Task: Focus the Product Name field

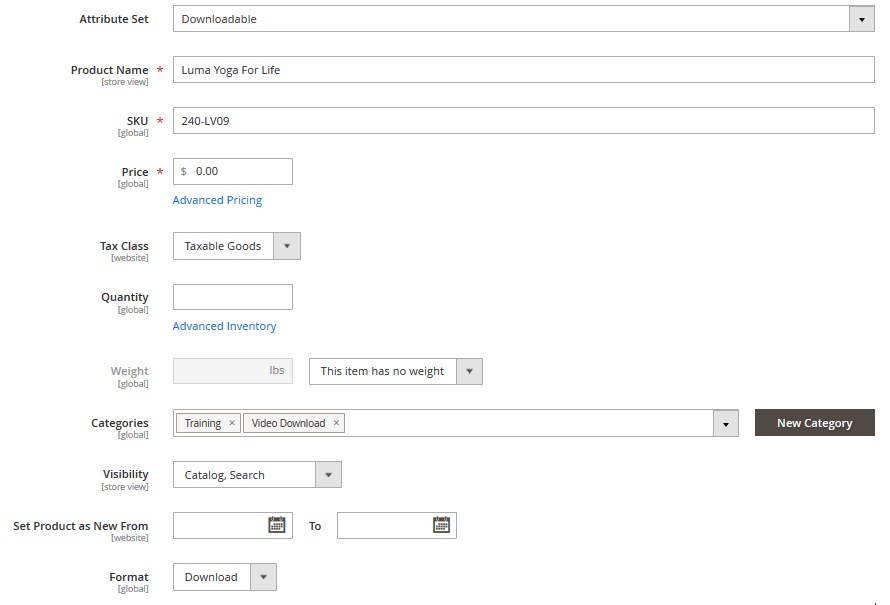Action: click(x=523, y=70)
